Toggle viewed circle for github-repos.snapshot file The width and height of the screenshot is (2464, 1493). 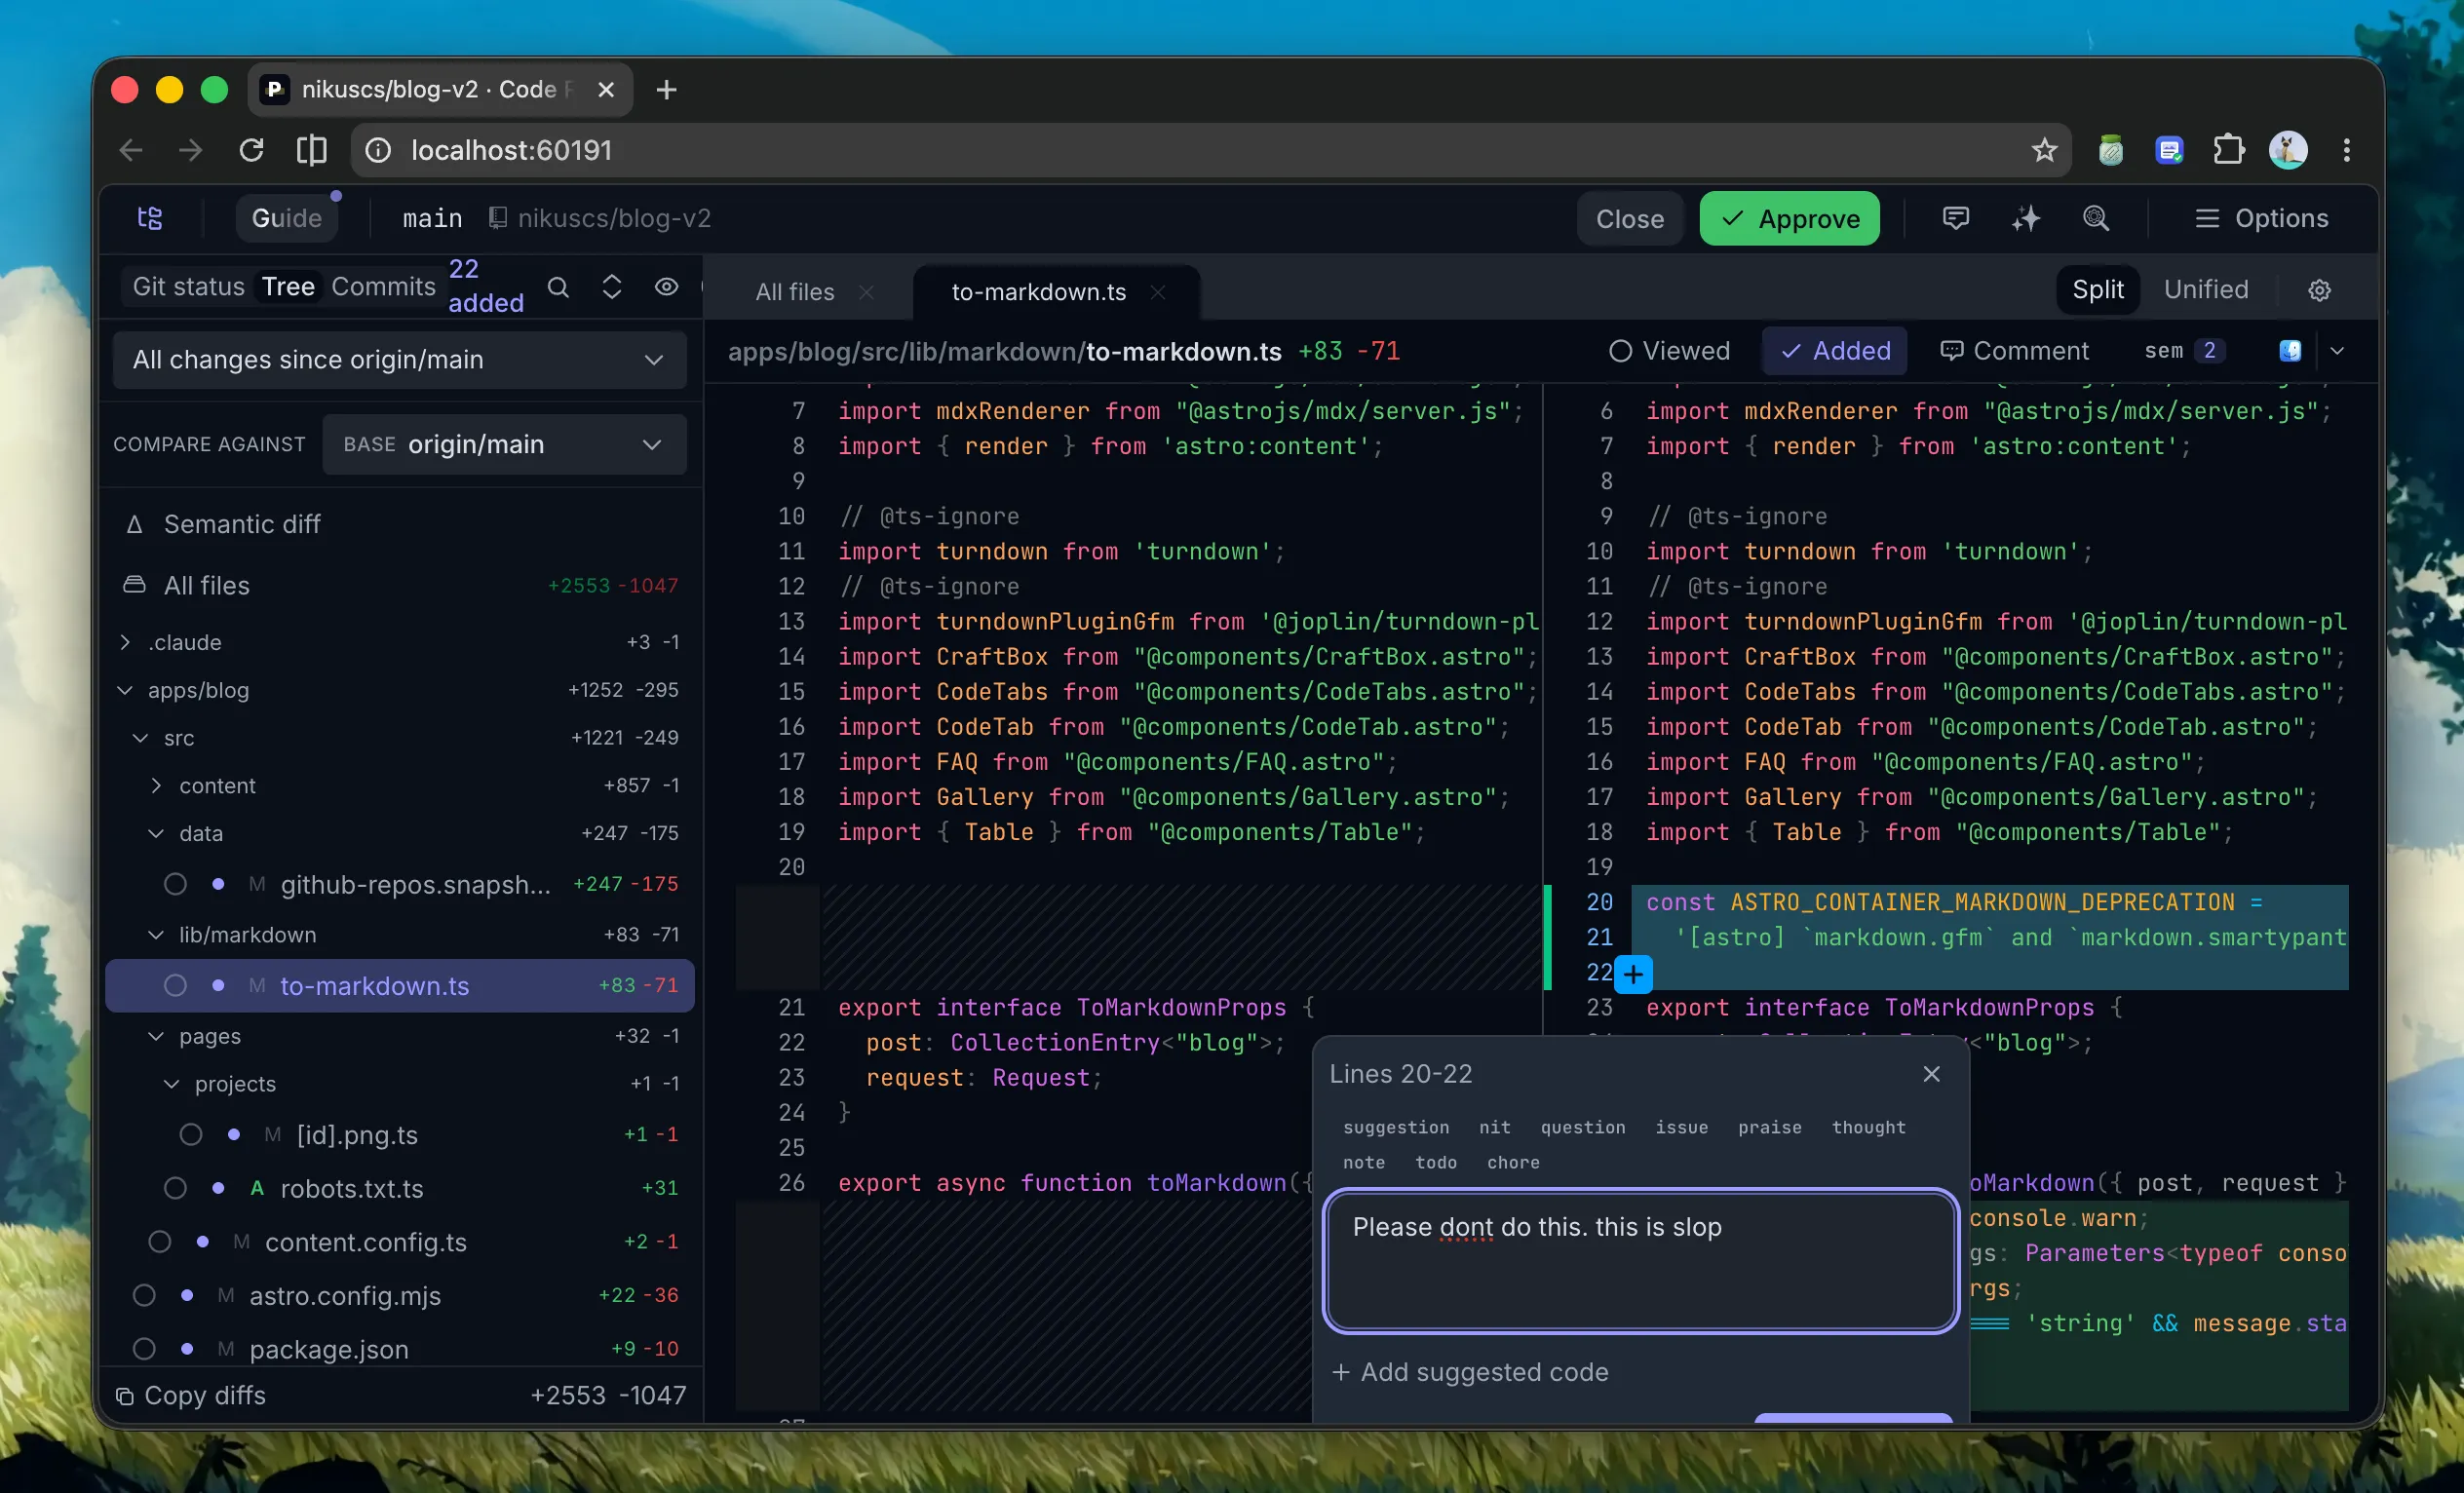point(175,884)
